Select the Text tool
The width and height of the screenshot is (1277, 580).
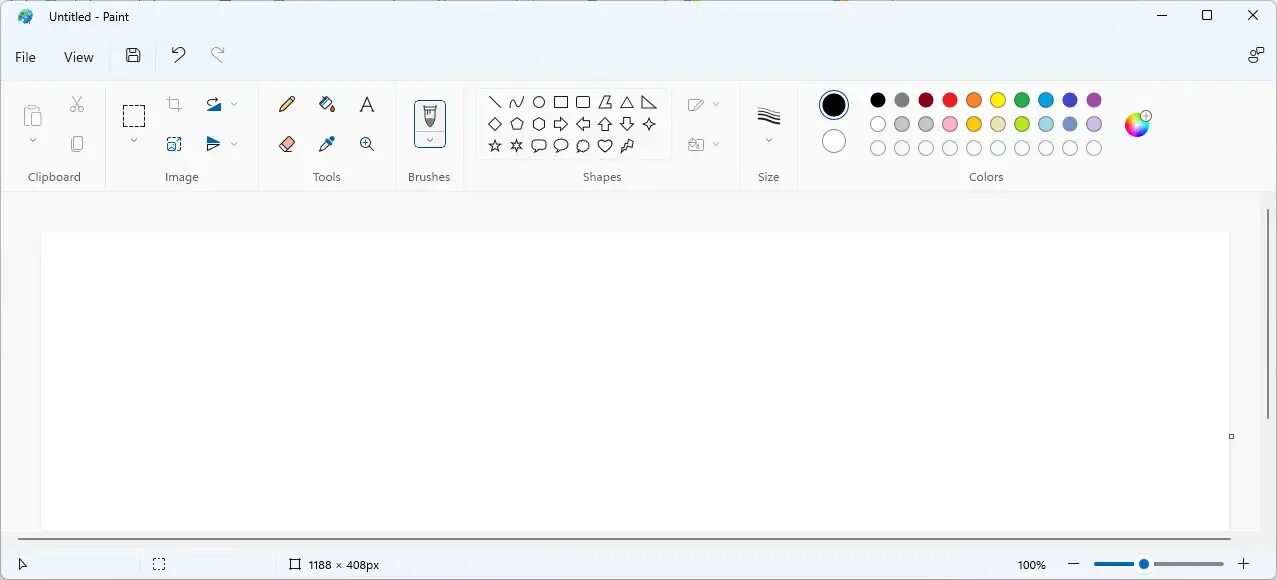click(x=367, y=104)
